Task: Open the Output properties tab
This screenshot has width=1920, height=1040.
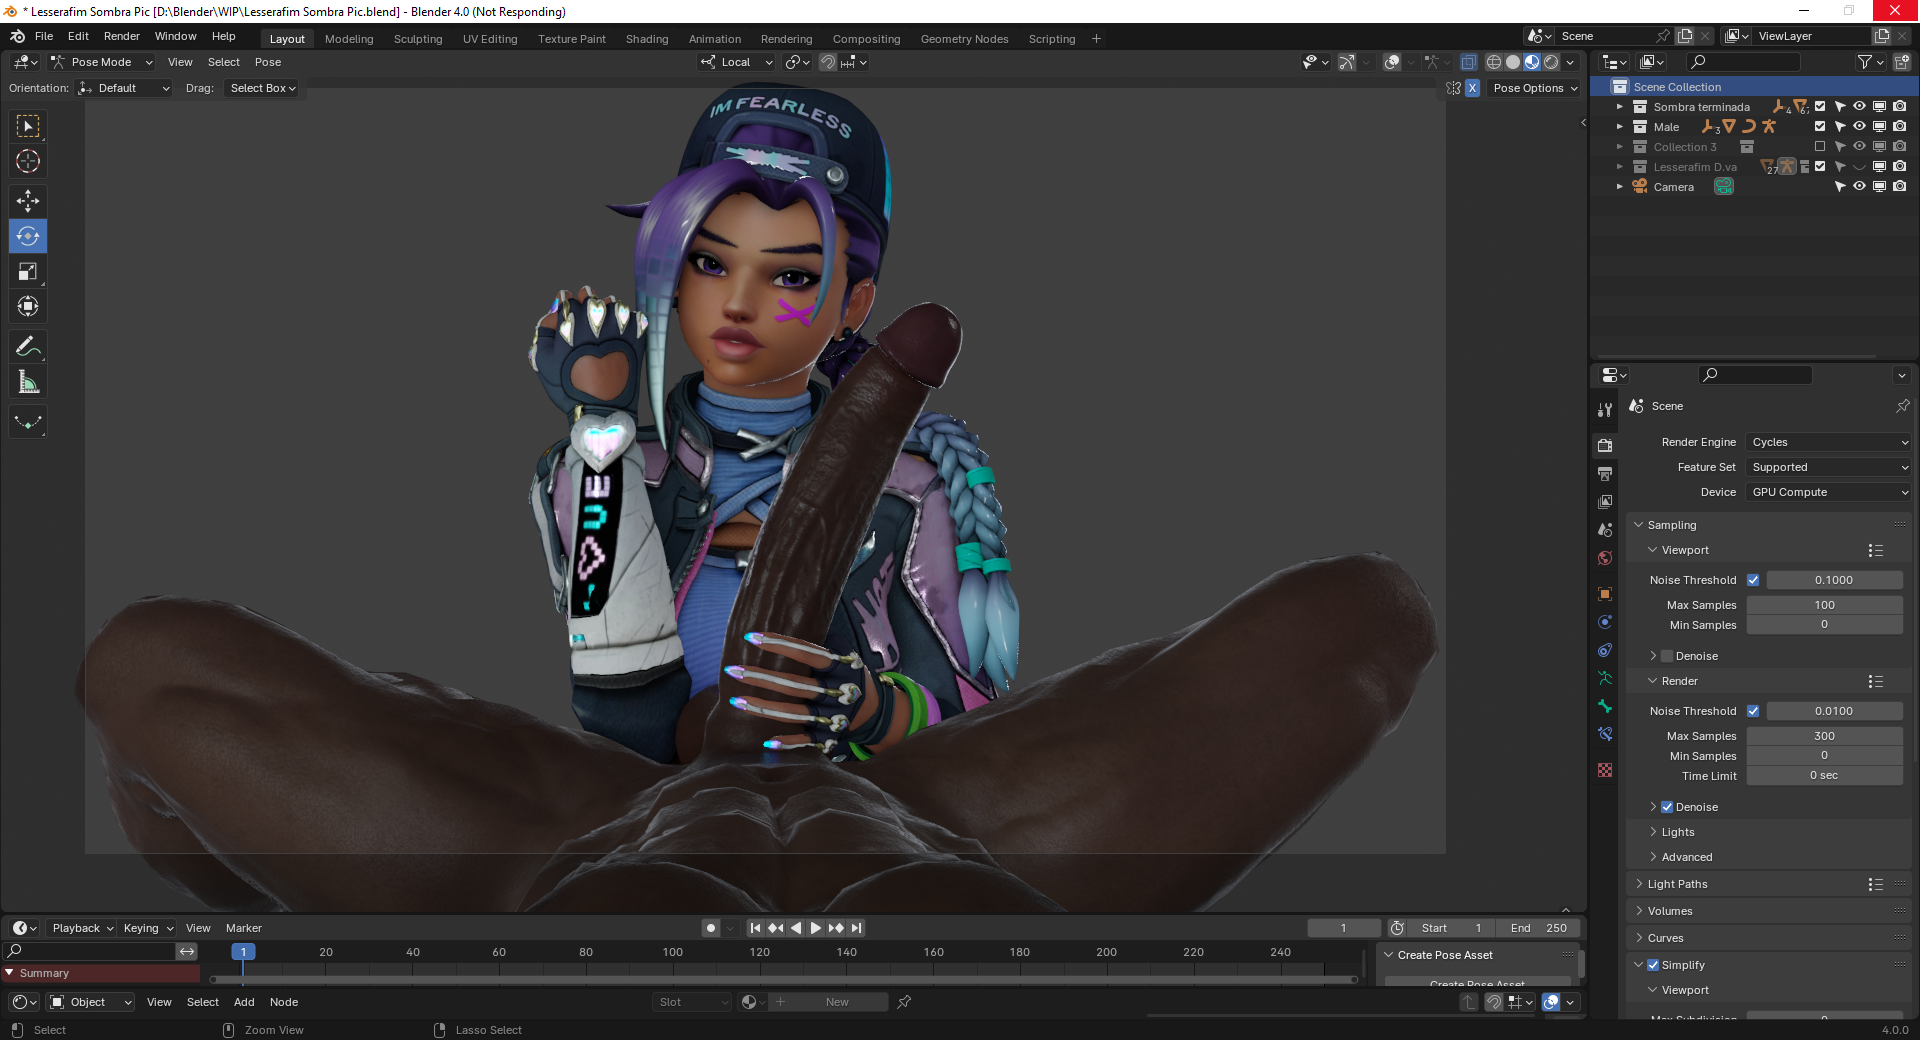Action: (x=1605, y=473)
